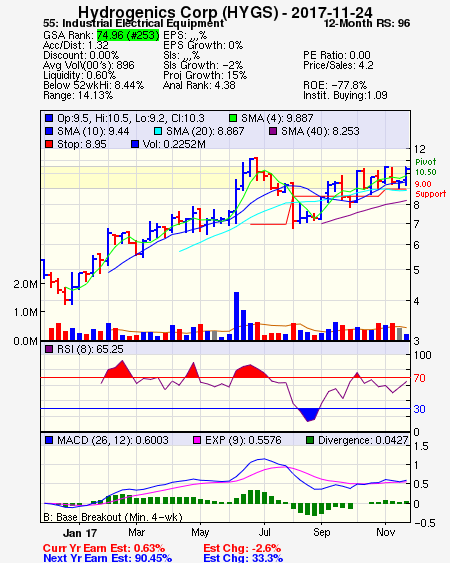Click the blue OHLC legend square

49,118
